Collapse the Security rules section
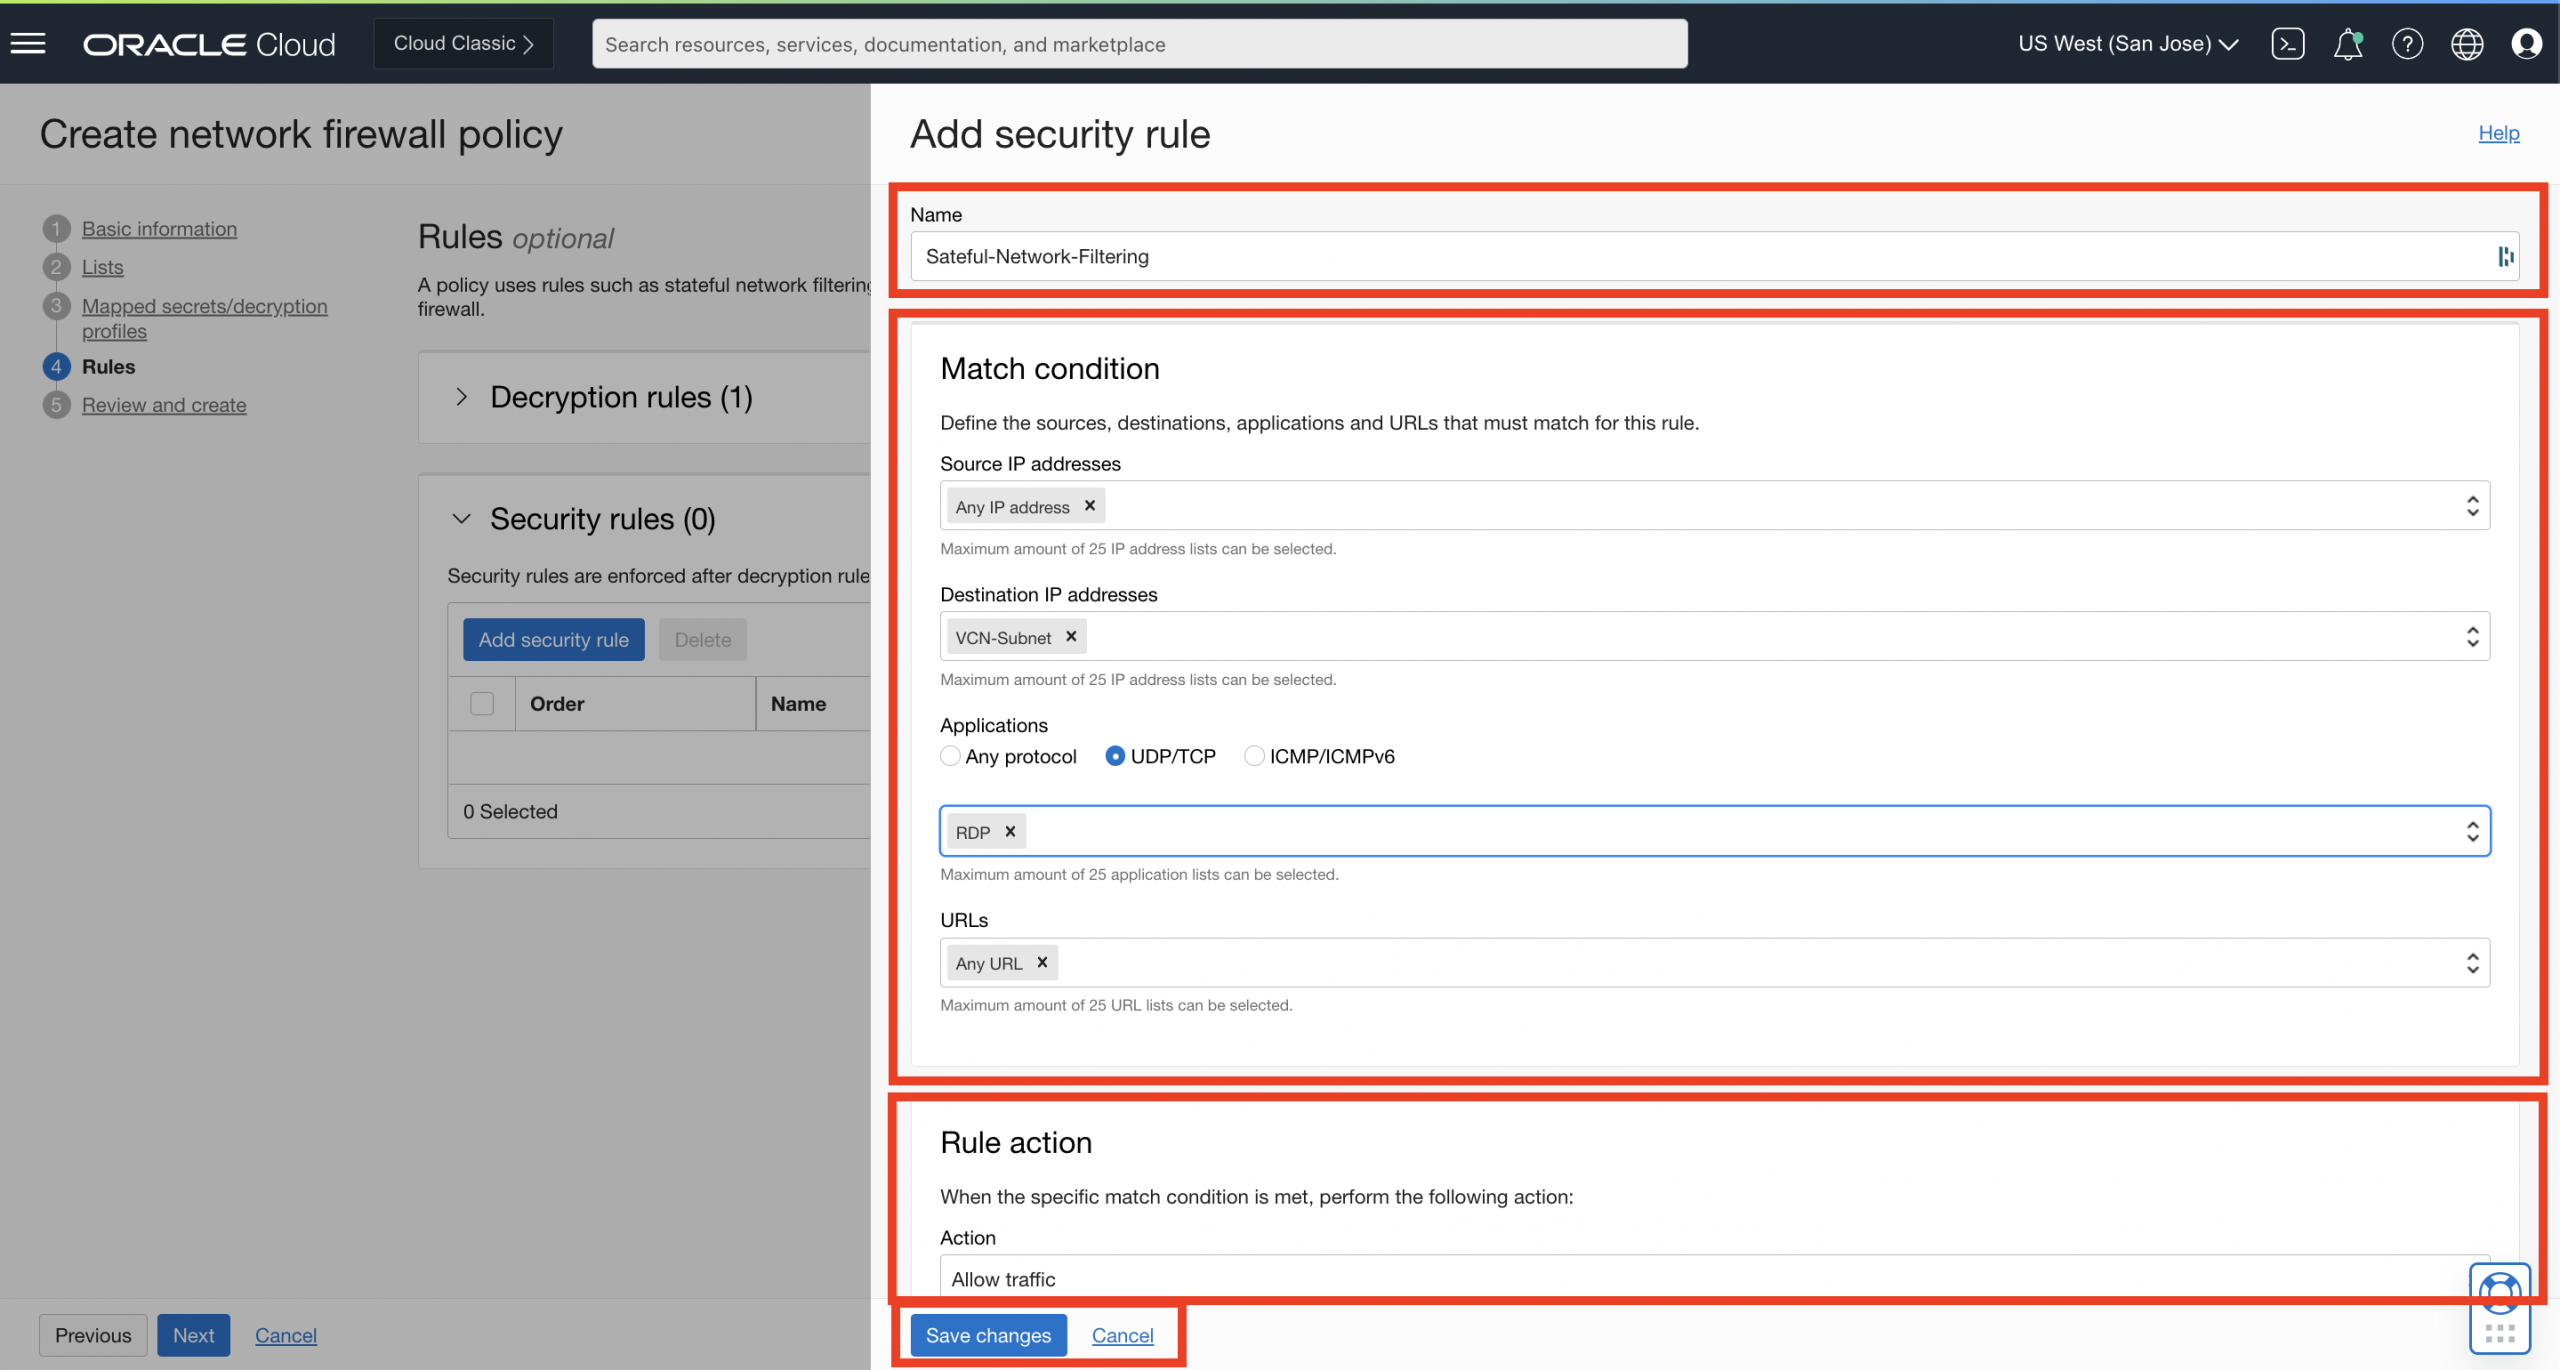Screen dimensions: 2560x1370 tap(462, 519)
